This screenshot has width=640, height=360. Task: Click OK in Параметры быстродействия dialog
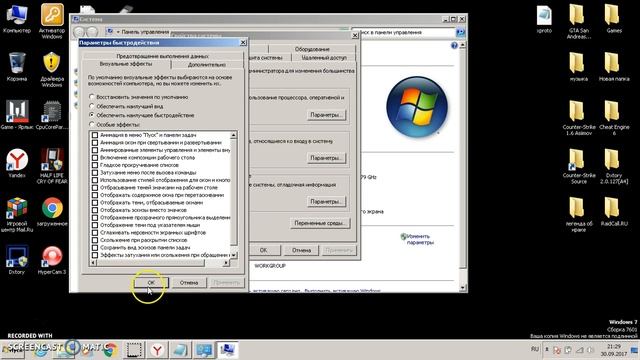pos(151,282)
